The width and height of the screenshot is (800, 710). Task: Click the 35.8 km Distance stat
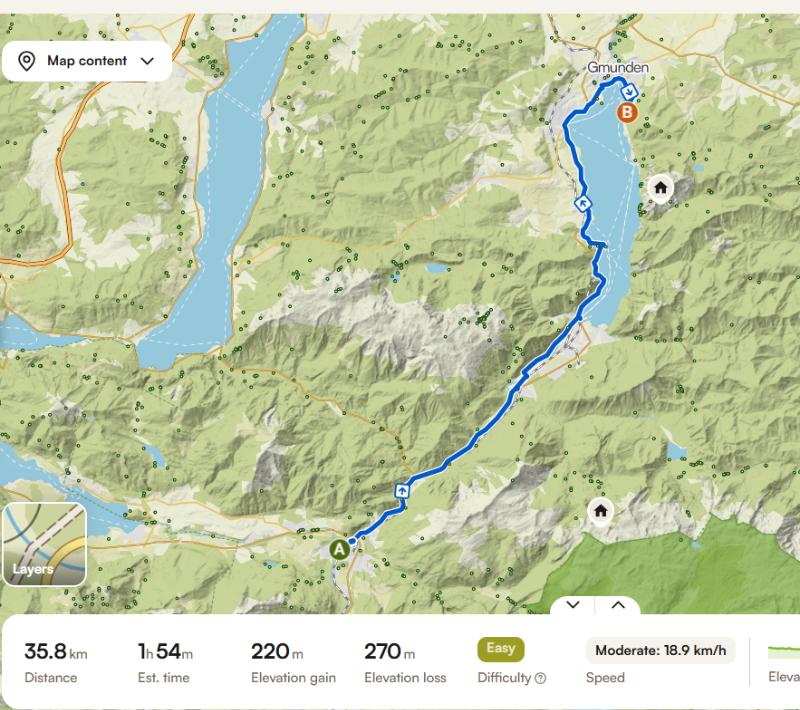[56, 662]
